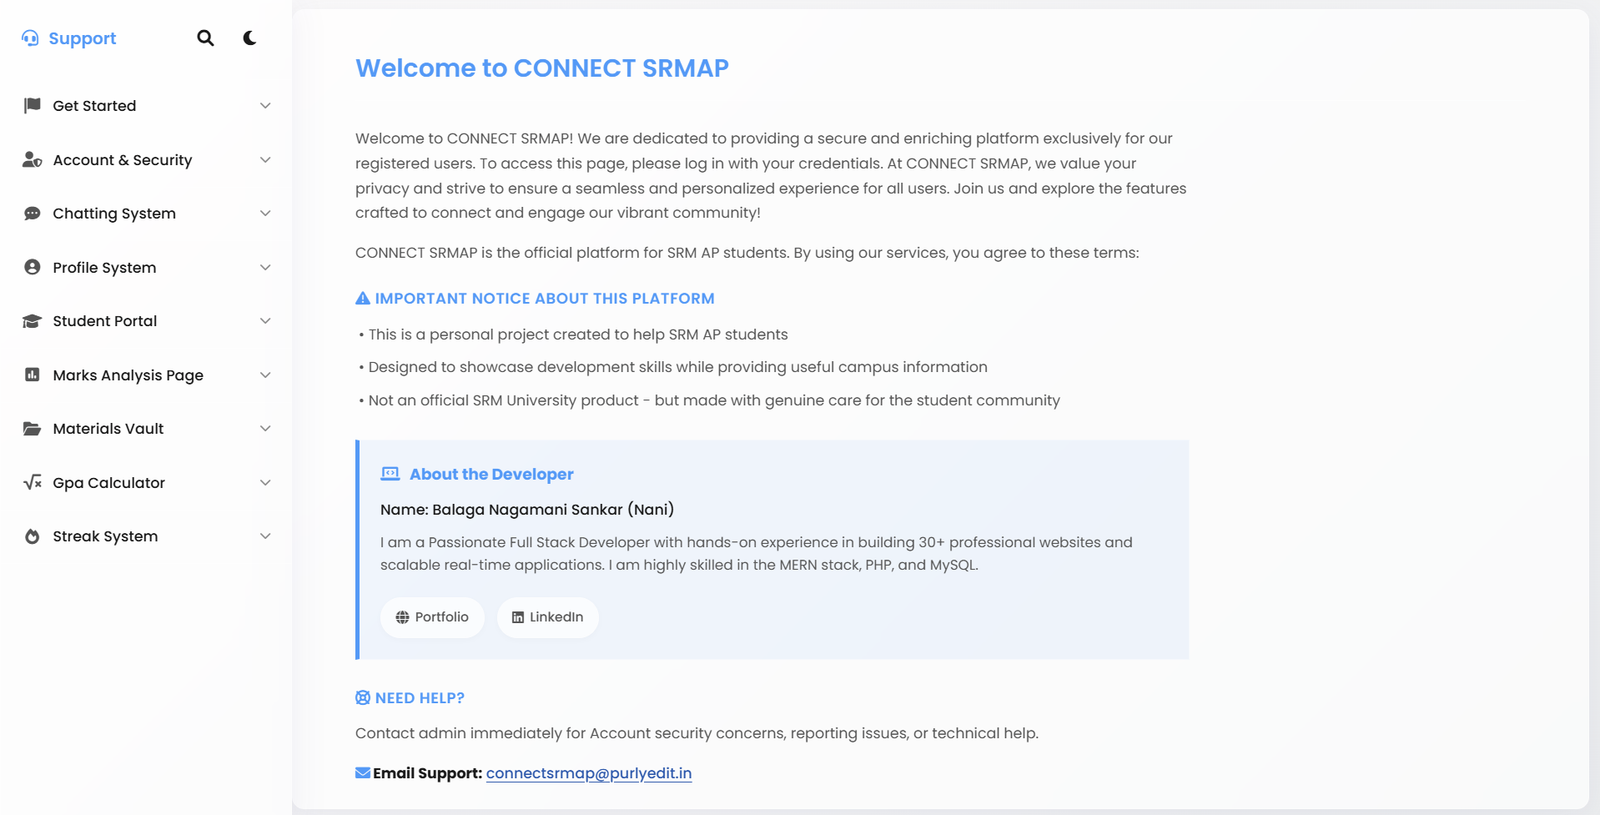This screenshot has width=1600, height=815.
Task: Click the Support headset logo
Action: [x=31, y=38]
